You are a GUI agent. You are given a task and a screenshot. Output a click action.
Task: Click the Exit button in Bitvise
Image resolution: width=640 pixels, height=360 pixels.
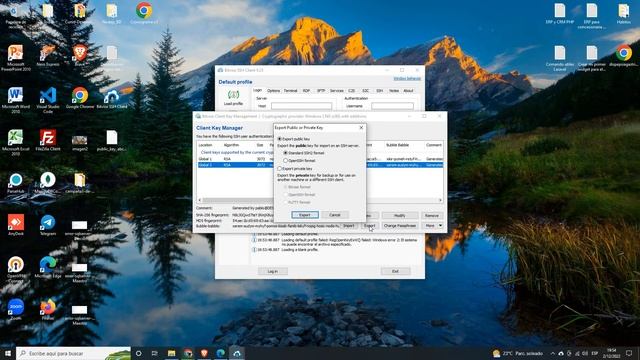point(395,271)
